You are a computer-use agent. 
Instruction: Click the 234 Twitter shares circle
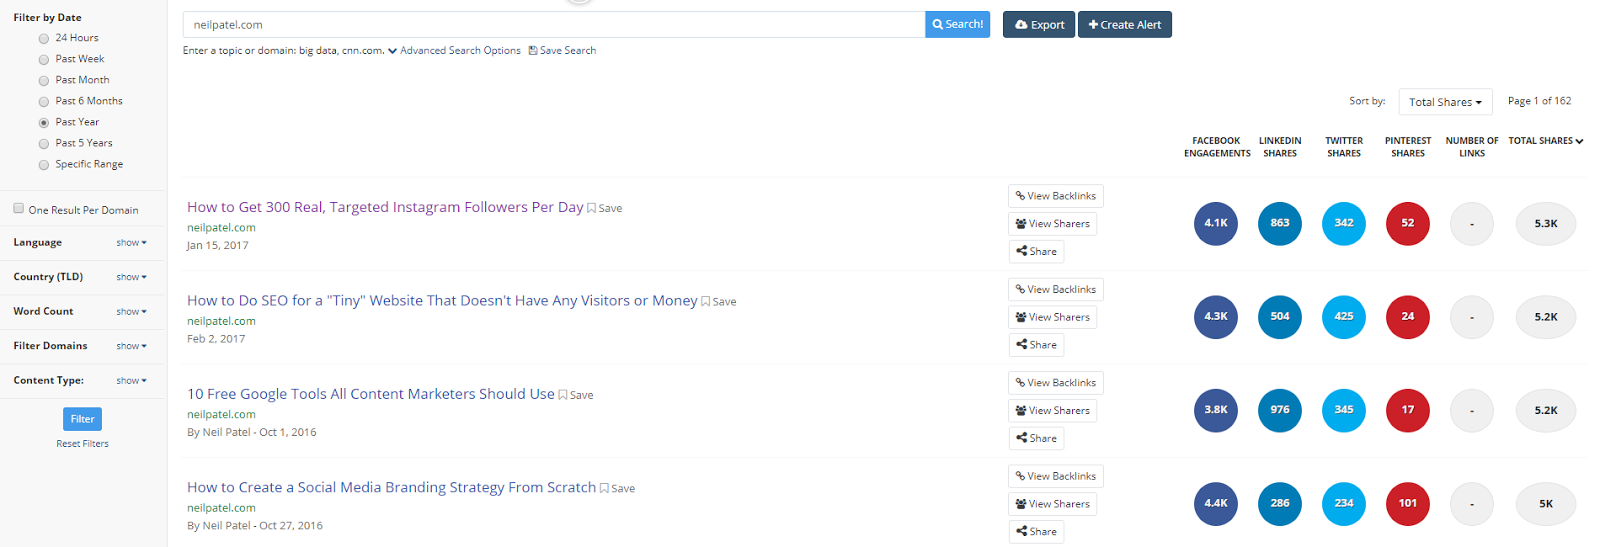1344,503
